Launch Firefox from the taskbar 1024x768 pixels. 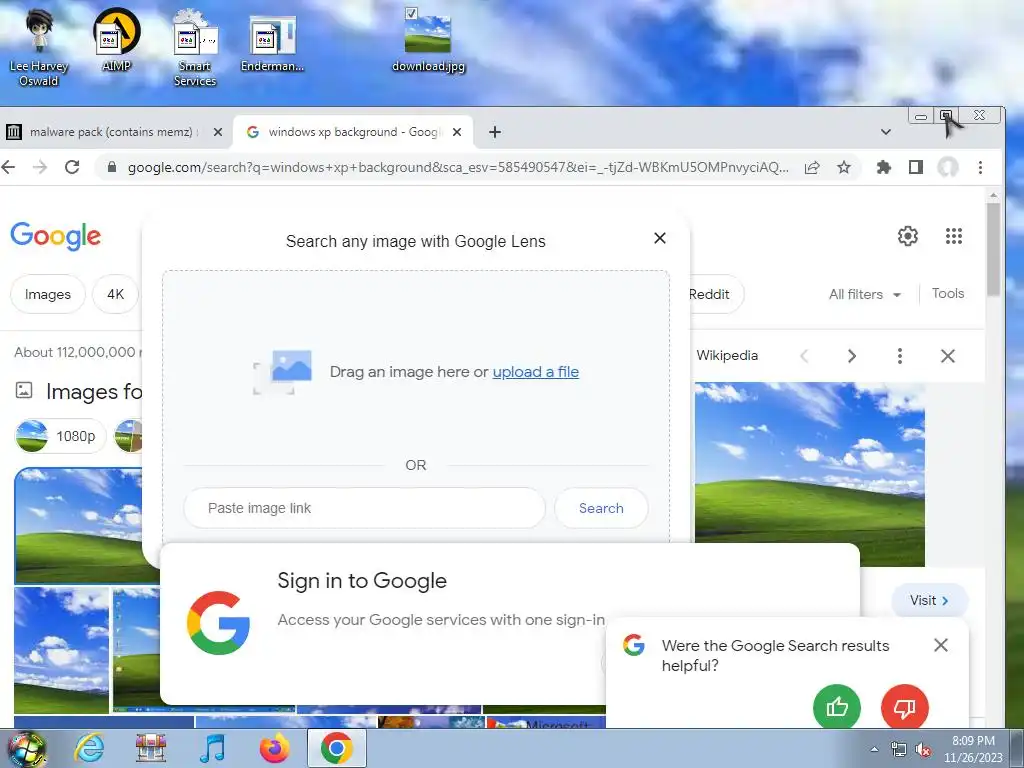pos(274,748)
